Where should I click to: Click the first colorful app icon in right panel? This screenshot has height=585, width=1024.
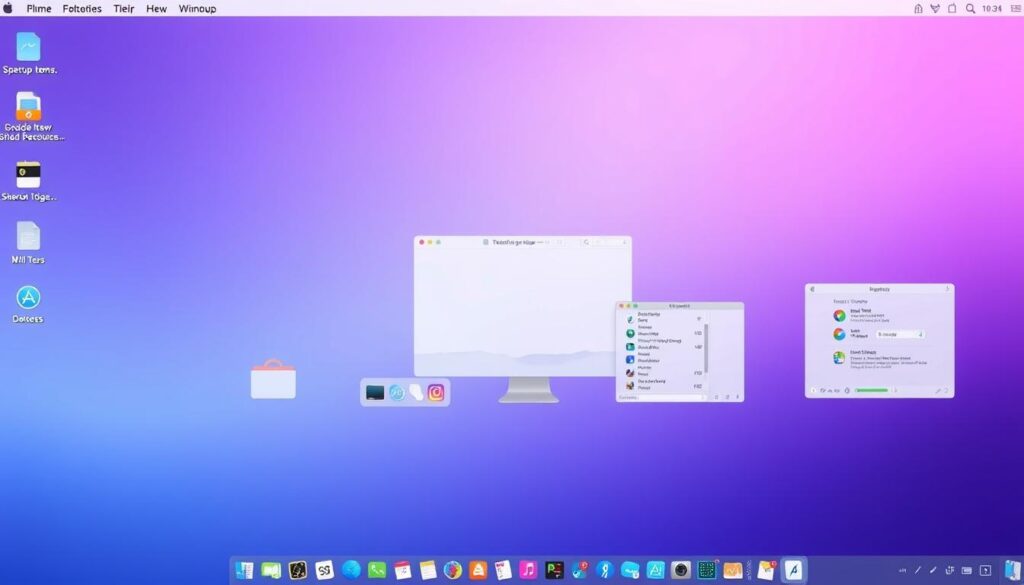[x=839, y=315]
